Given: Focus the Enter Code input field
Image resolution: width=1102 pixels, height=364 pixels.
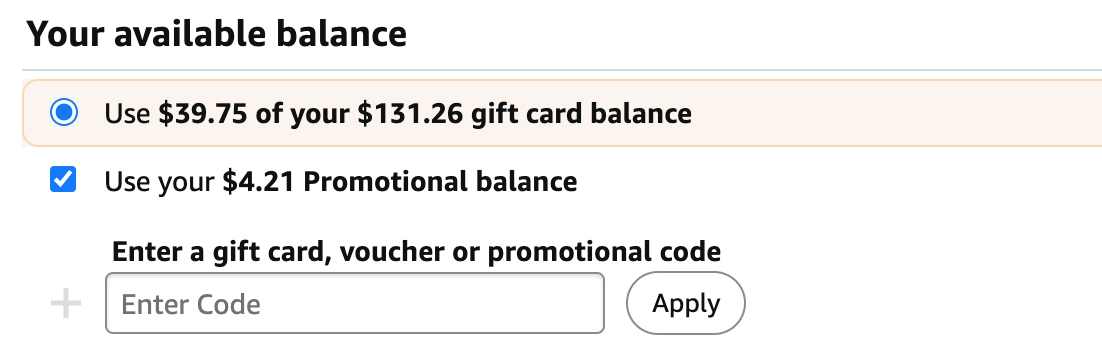Looking at the screenshot, I should (x=355, y=303).
